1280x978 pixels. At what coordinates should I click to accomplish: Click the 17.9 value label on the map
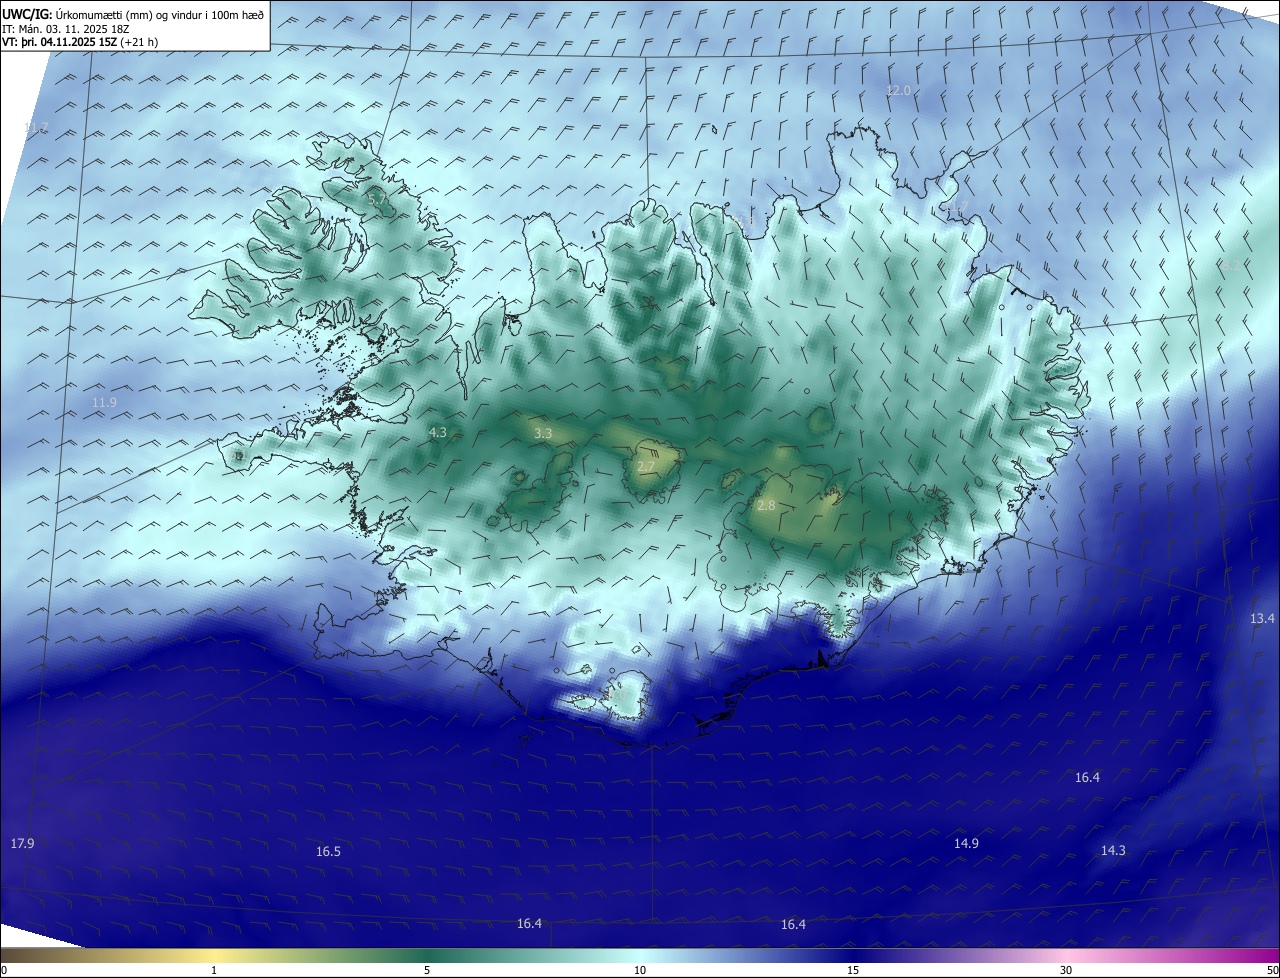pyautogui.click(x=22, y=844)
